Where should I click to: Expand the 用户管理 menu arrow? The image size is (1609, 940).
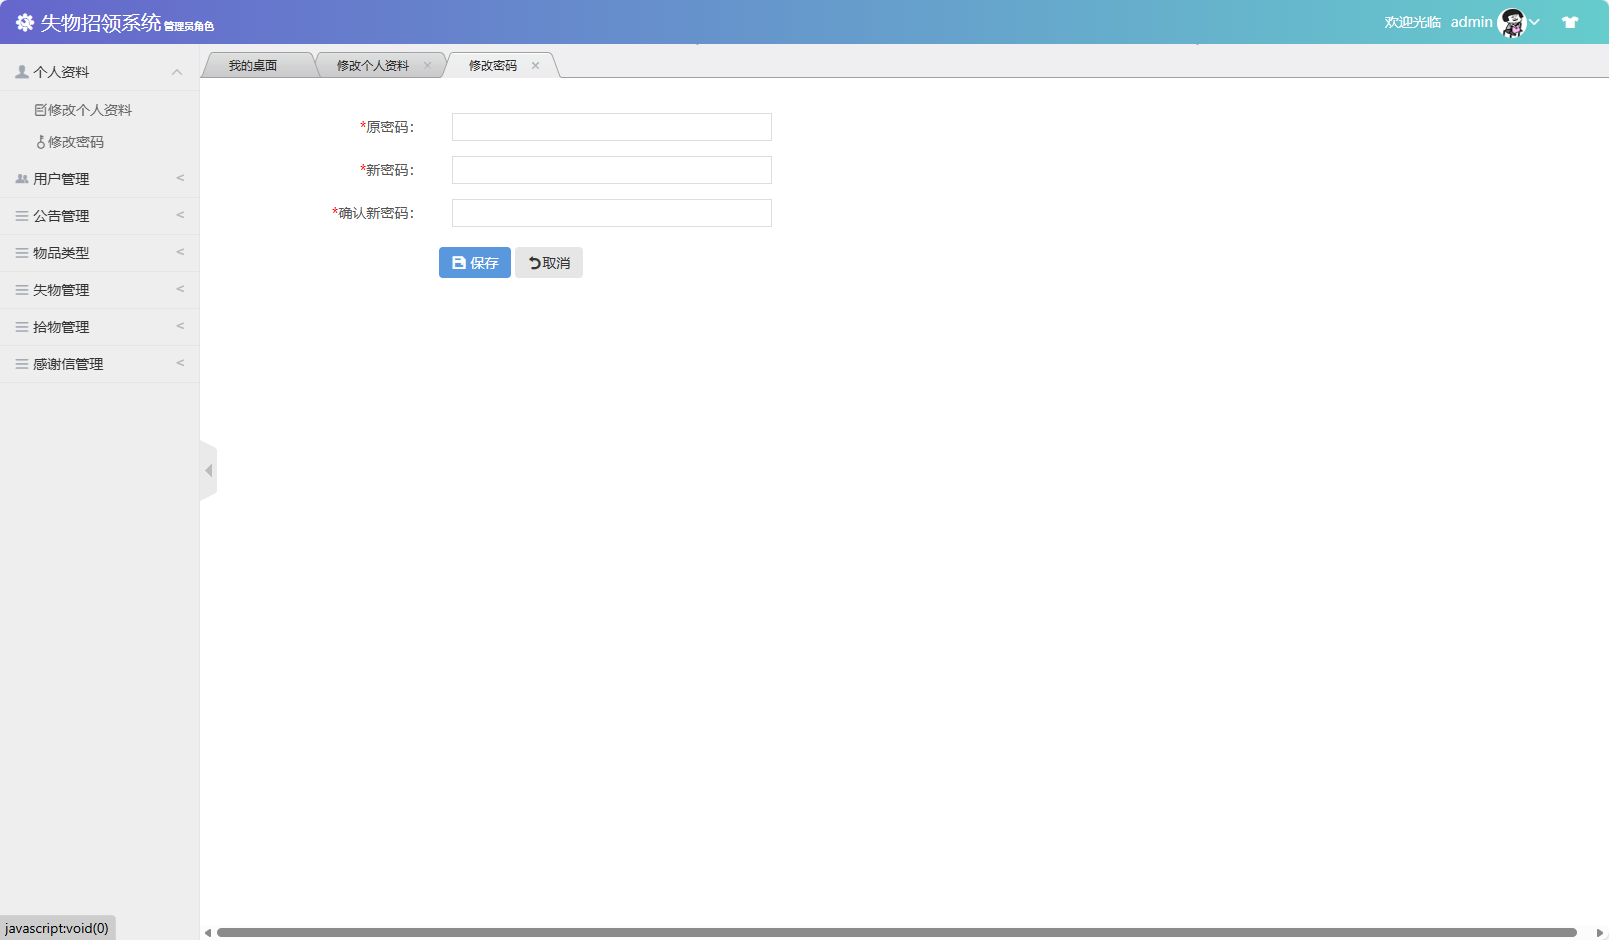pyautogui.click(x=180, y=178)
